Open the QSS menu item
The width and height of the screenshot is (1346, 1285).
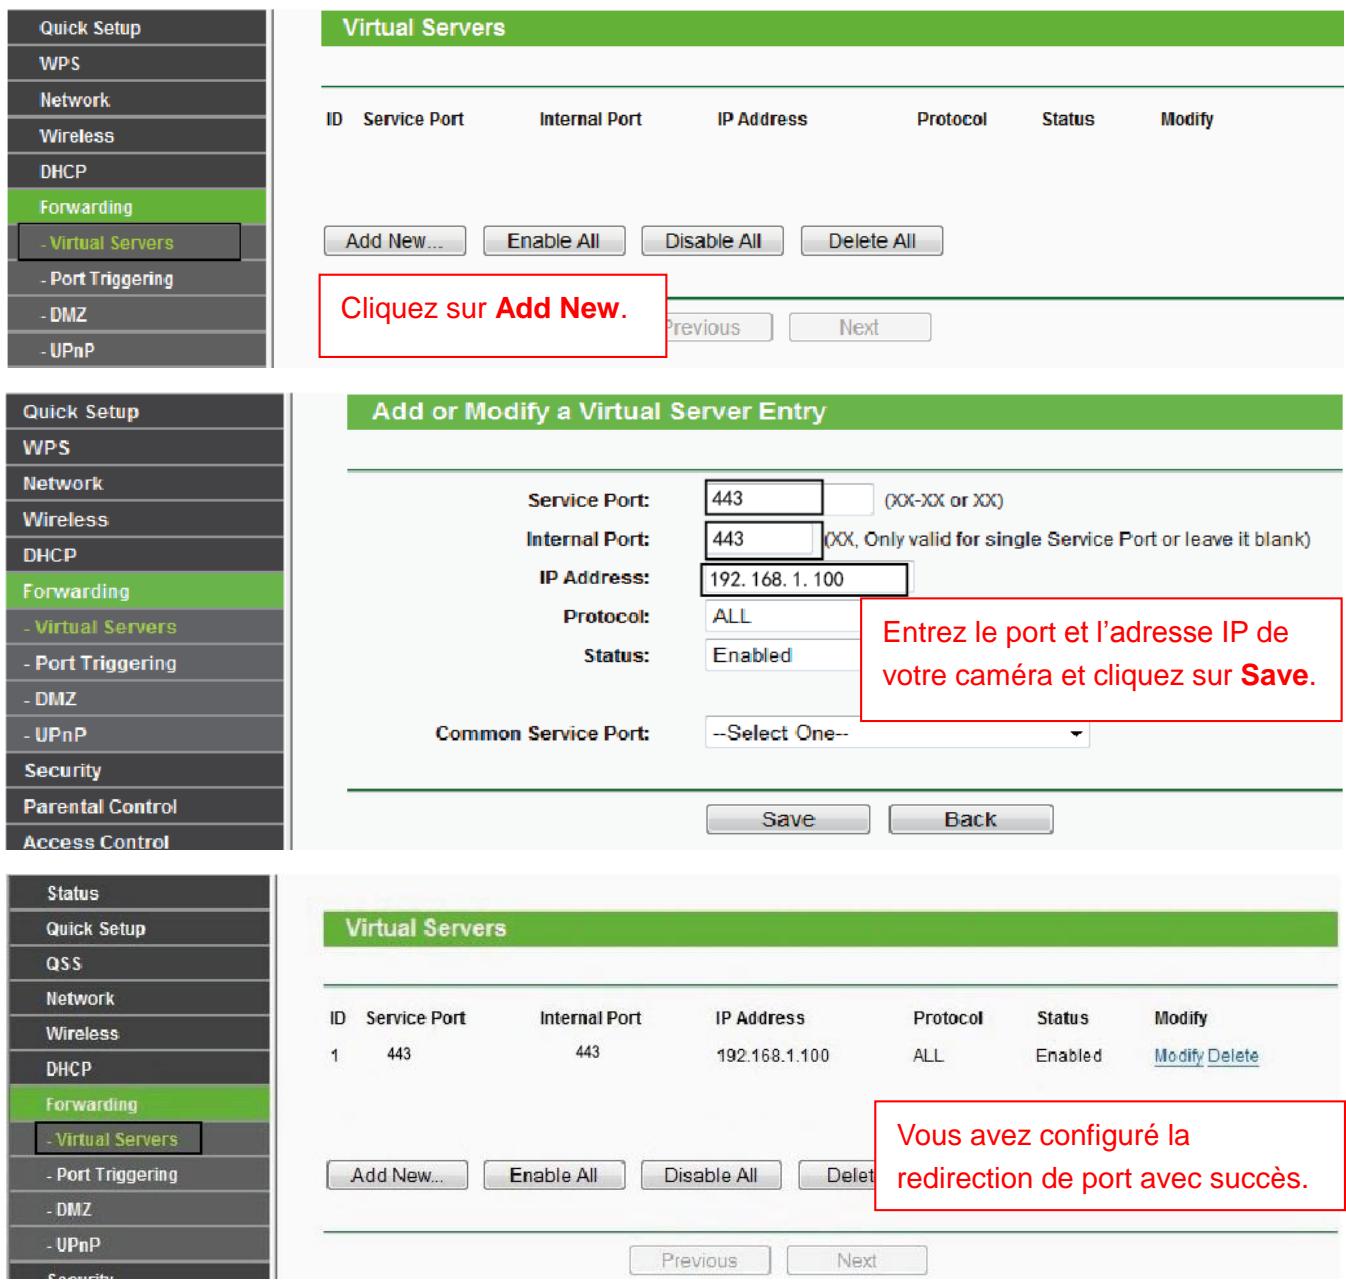click(x=139, y=964)
